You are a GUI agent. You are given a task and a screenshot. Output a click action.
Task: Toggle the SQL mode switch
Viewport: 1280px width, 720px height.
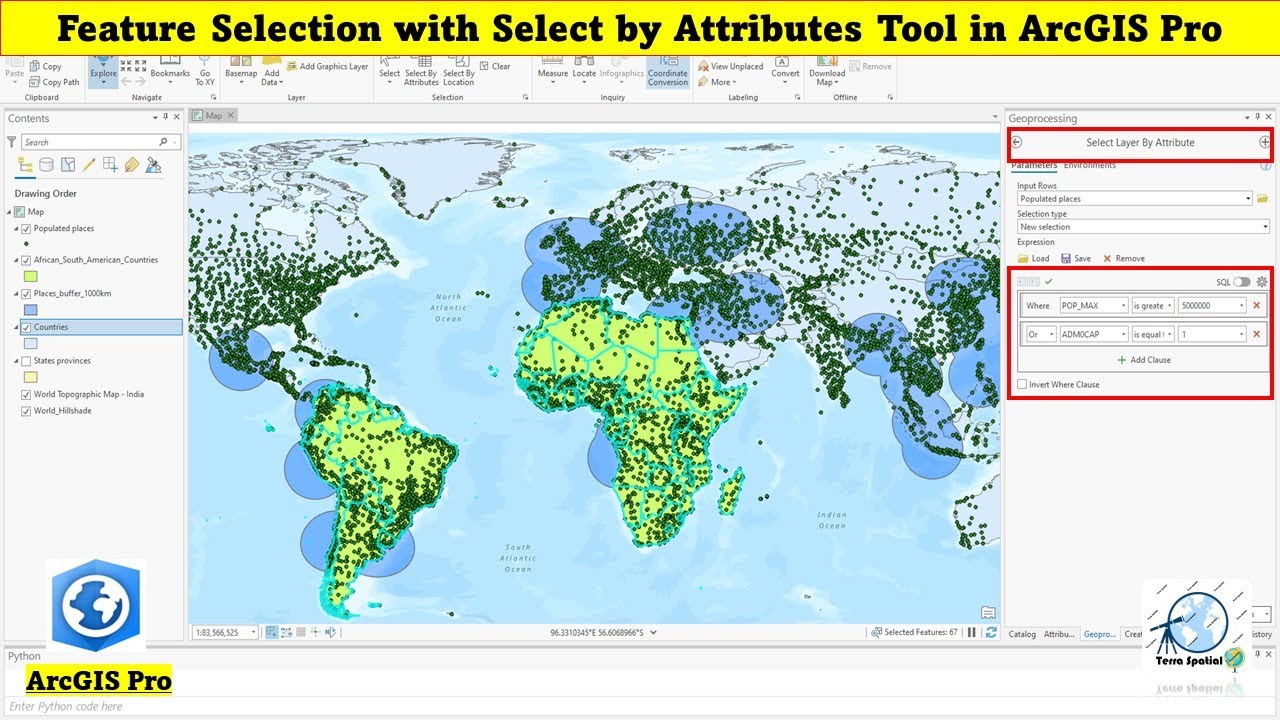pos(1242,282)
